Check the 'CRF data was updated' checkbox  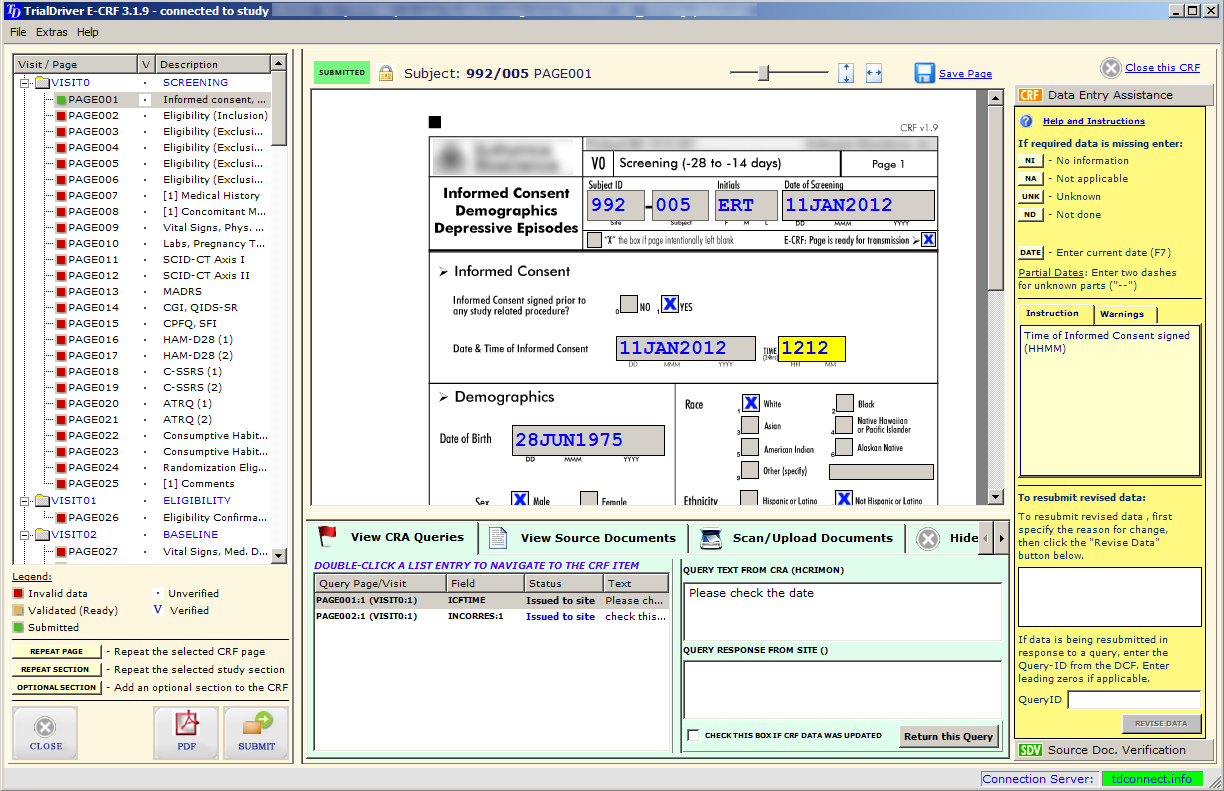pos(693,736)
